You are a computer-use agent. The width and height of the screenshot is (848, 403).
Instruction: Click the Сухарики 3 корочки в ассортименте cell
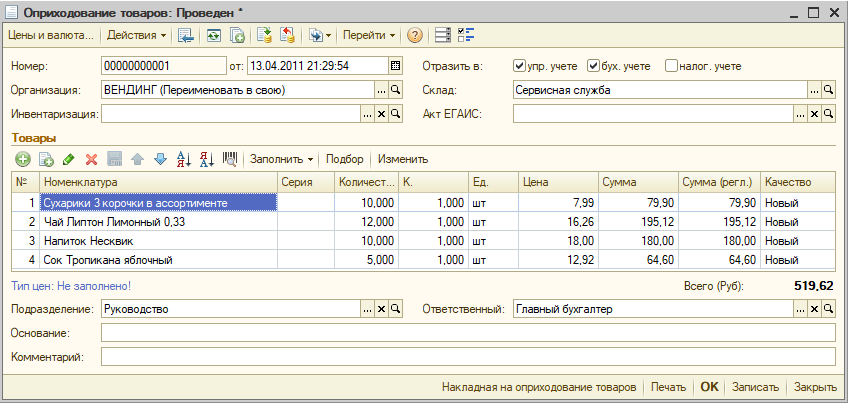(158, 203)
